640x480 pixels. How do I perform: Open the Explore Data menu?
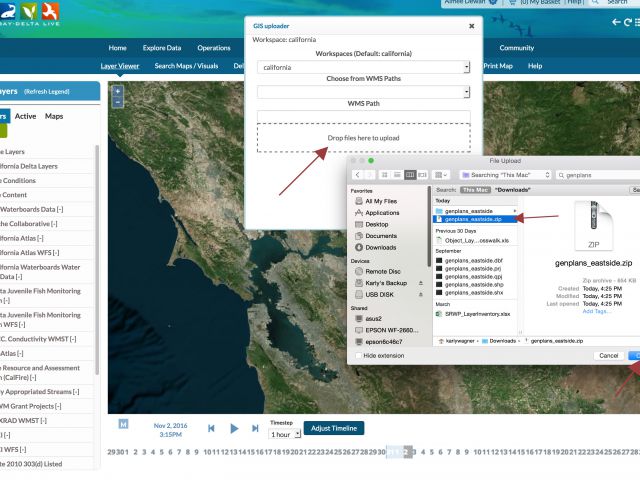[162, 48]
